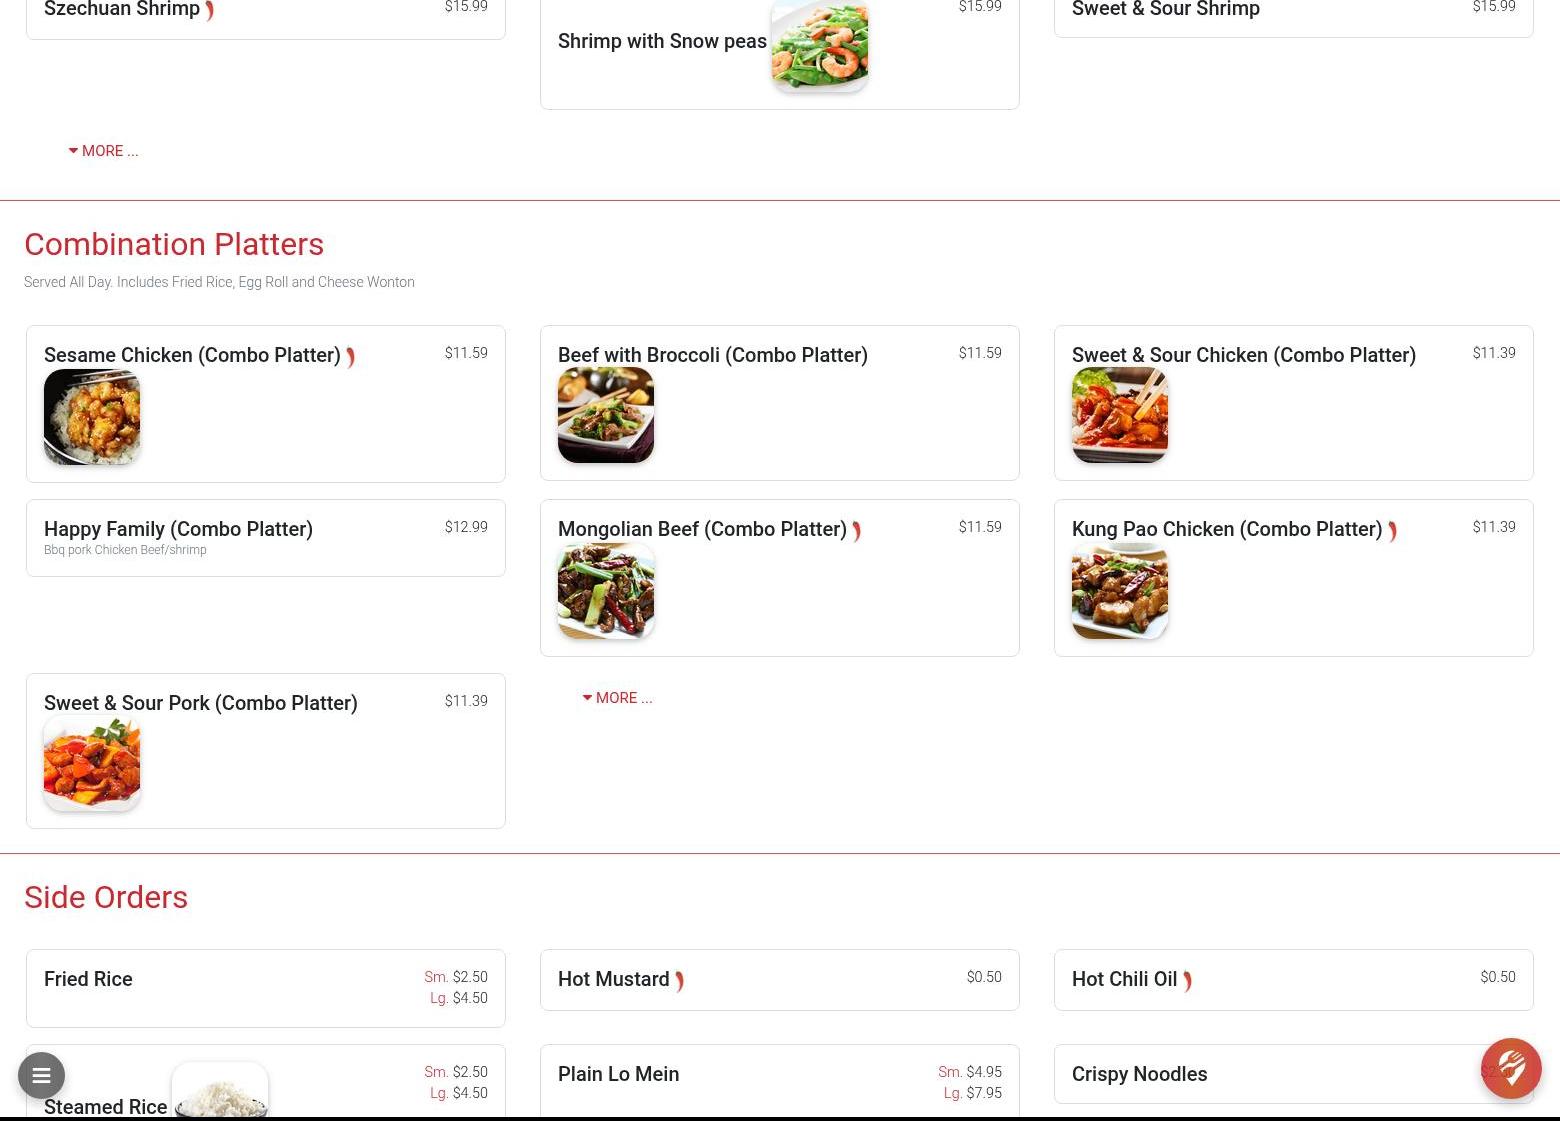Click the Lg. $4.50 price for Steamed Rice

coord(459,1093)
